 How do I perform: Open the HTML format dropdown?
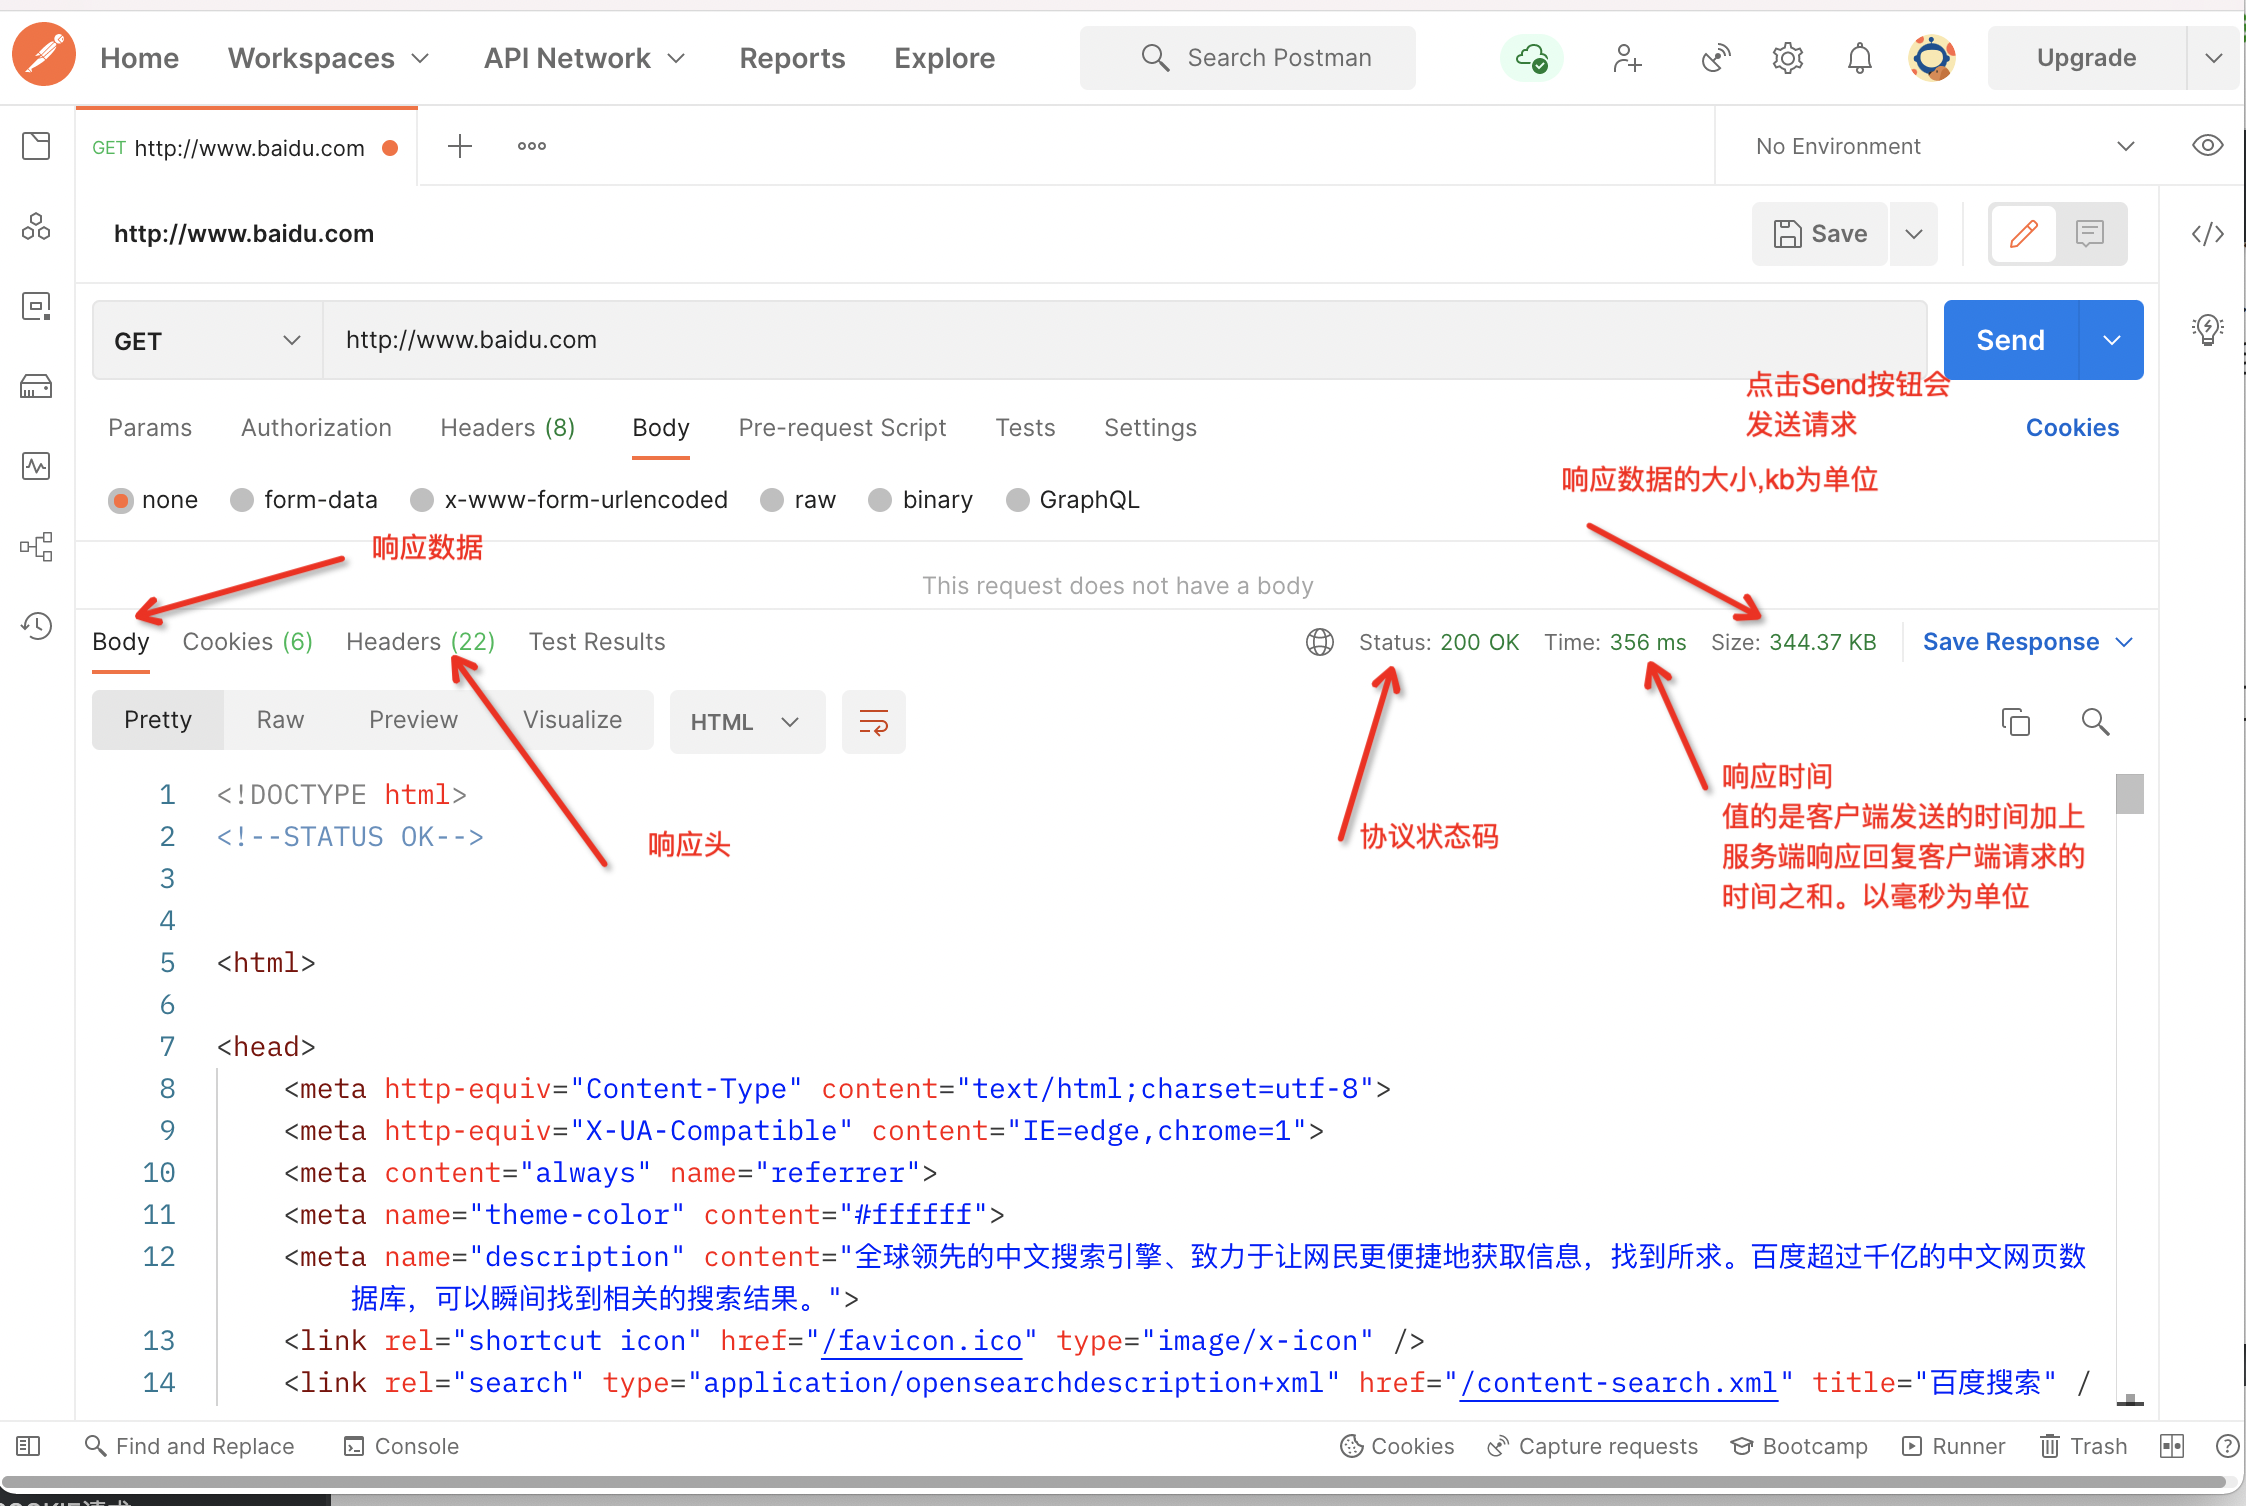click(x=746, y=721)
